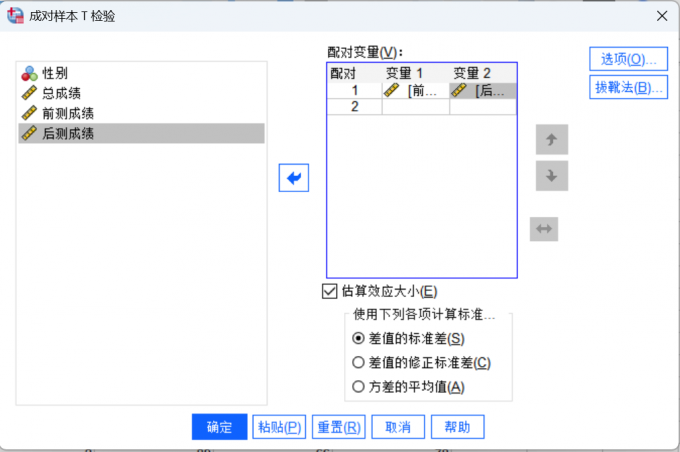Click the empty 变量 1 cell in pair 2
Image resolution: width=680 pixels, height=452 pixels.
(415, 107)
